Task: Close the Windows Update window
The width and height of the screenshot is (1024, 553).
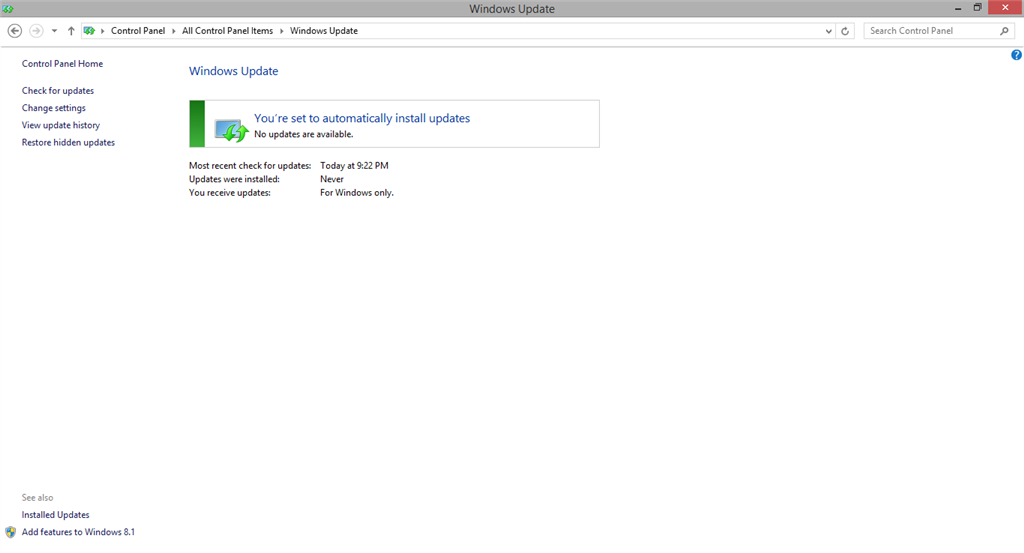Action: (x=1005, y=8)
